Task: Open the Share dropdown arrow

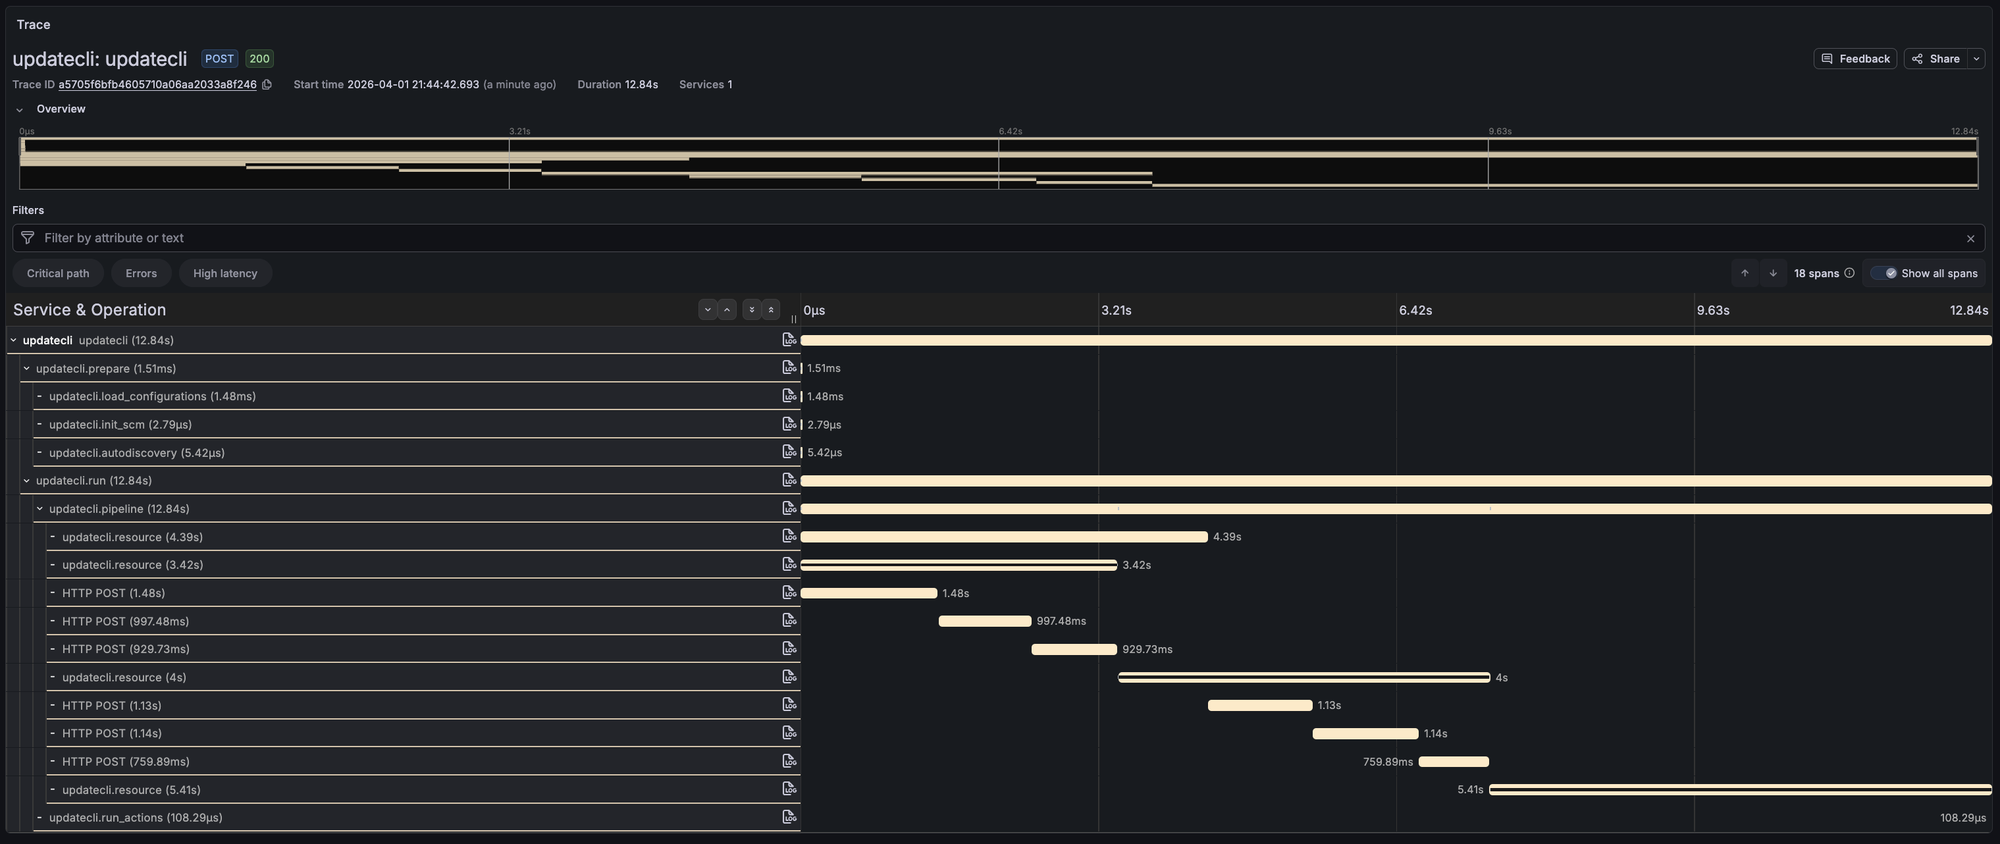Action: [1976, 59]
